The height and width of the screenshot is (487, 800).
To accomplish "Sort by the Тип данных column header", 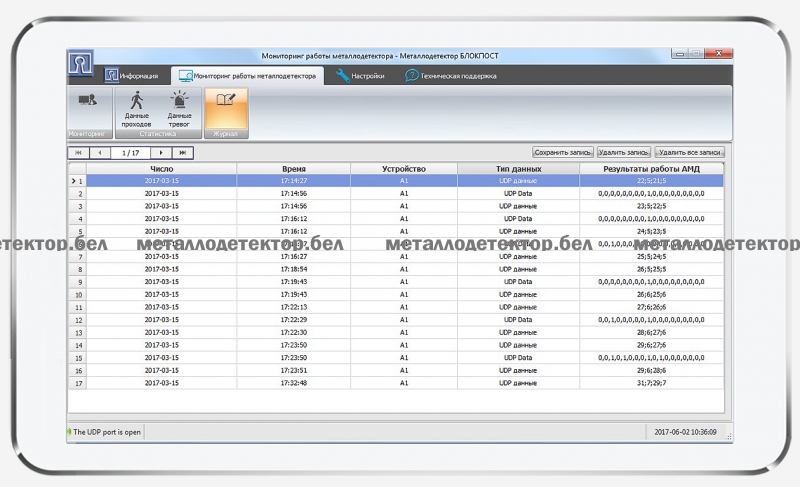I will click(518, 169).
